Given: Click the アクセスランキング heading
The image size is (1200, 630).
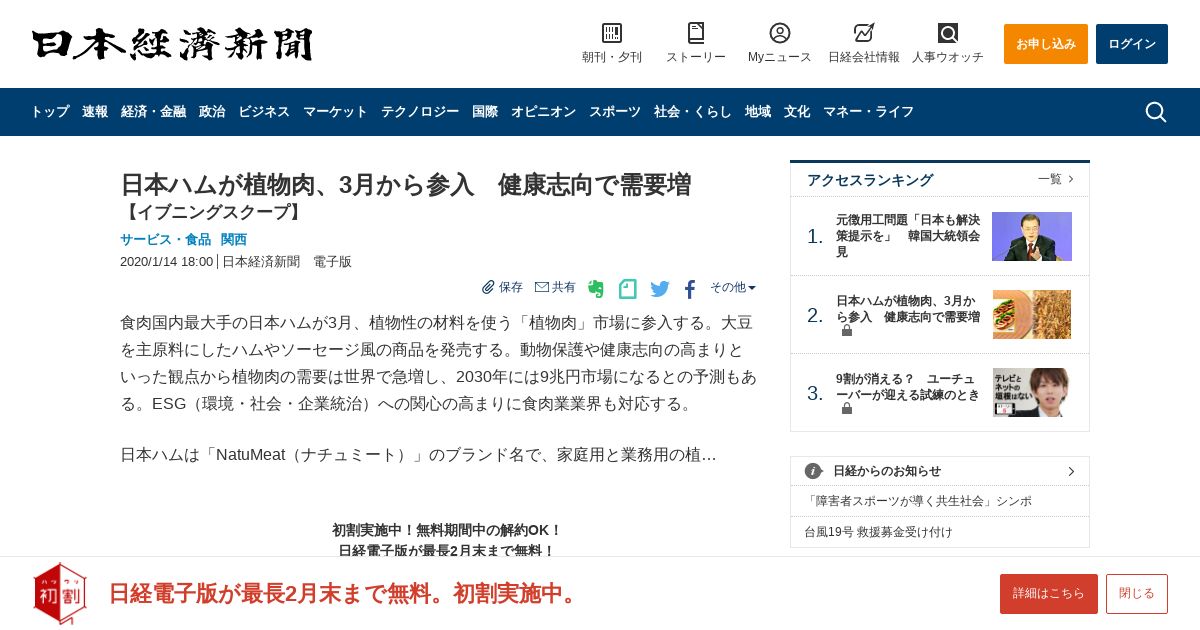Looking at the screenshot, I should pyautogui.click(x=870, y=180).
